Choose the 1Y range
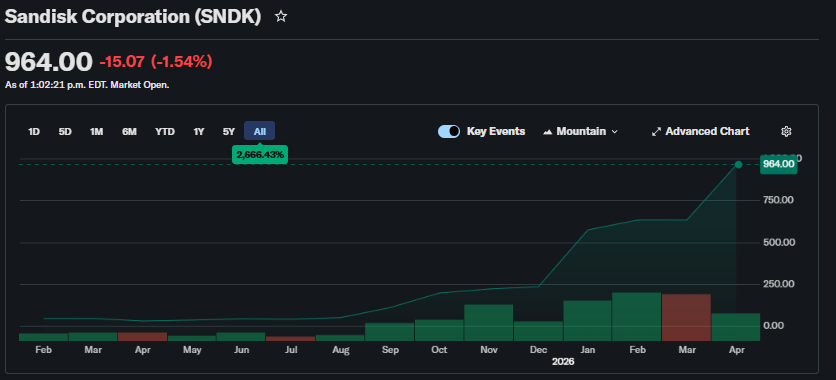 (199, 132)
